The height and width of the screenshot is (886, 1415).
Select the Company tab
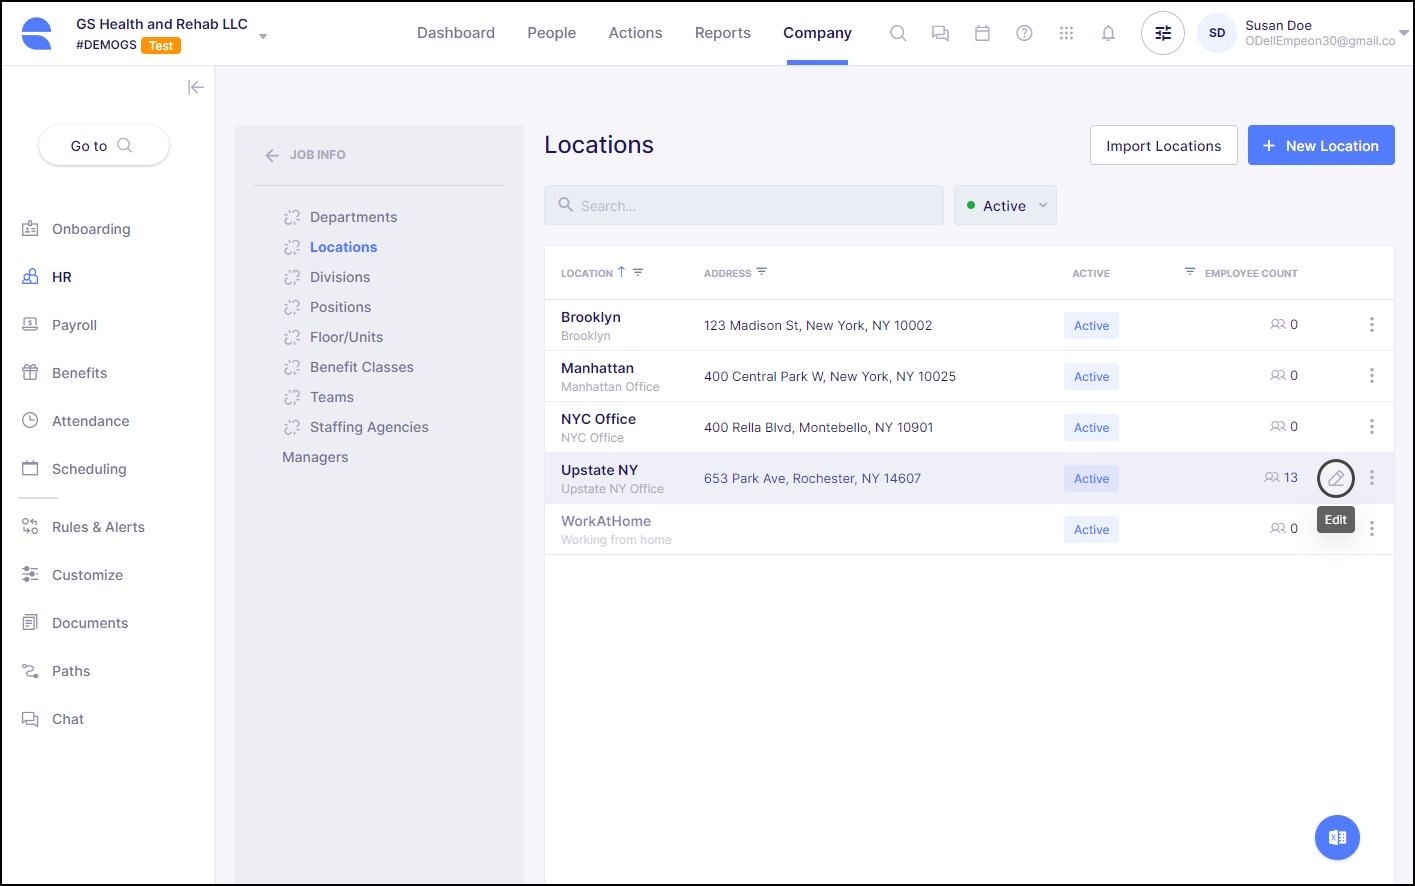click(x=817, y=33)
